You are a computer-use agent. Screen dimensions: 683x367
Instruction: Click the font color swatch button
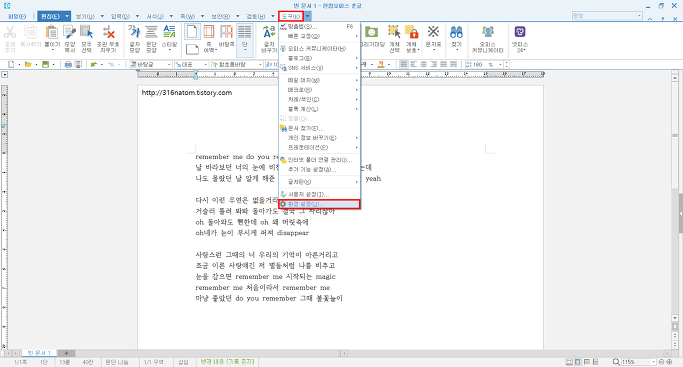pos(381,64)
